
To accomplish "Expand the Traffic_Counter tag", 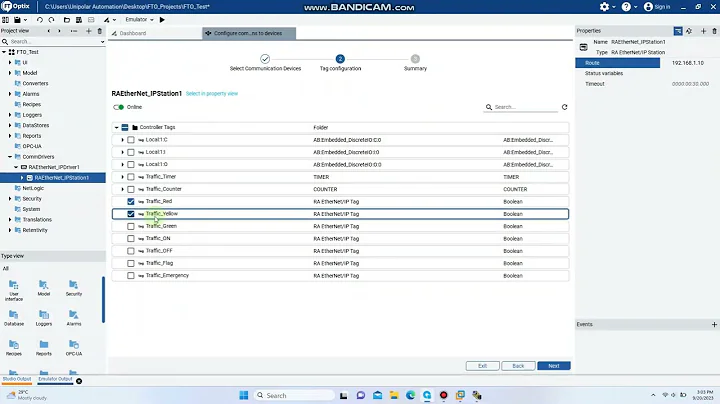I will point(122,189).
